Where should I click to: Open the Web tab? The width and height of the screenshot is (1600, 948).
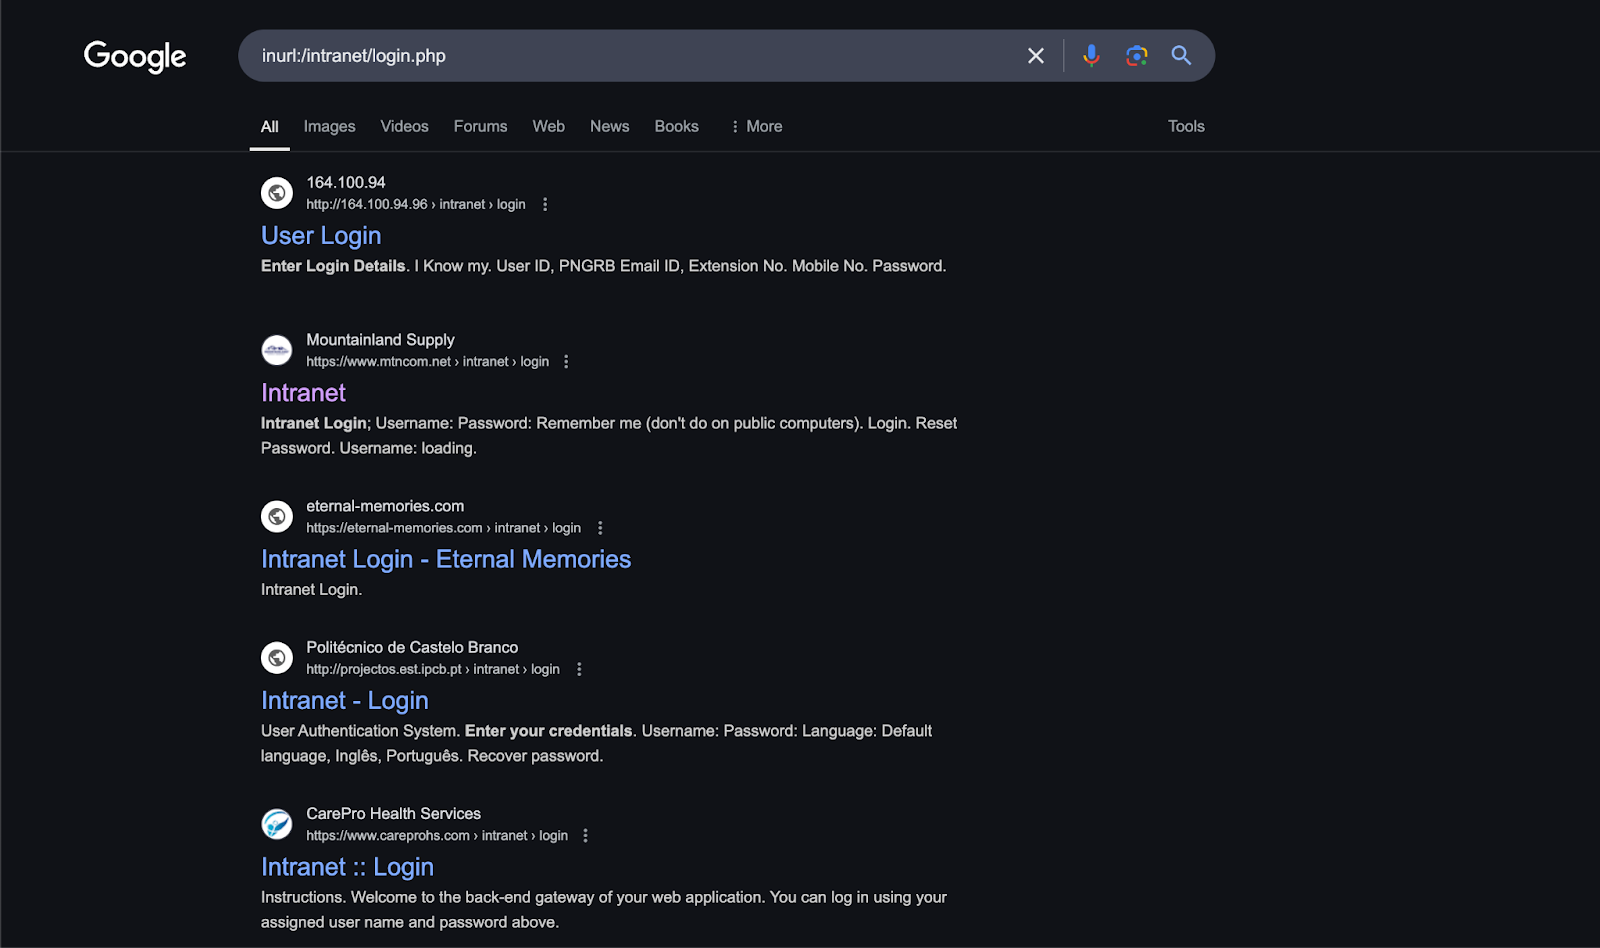pyautogui.click(x=548, y=126)
